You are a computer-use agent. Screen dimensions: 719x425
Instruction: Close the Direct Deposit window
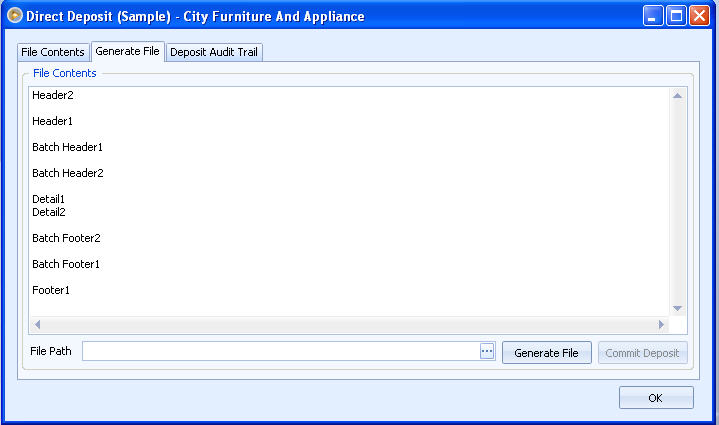click(x=700, y=16)
